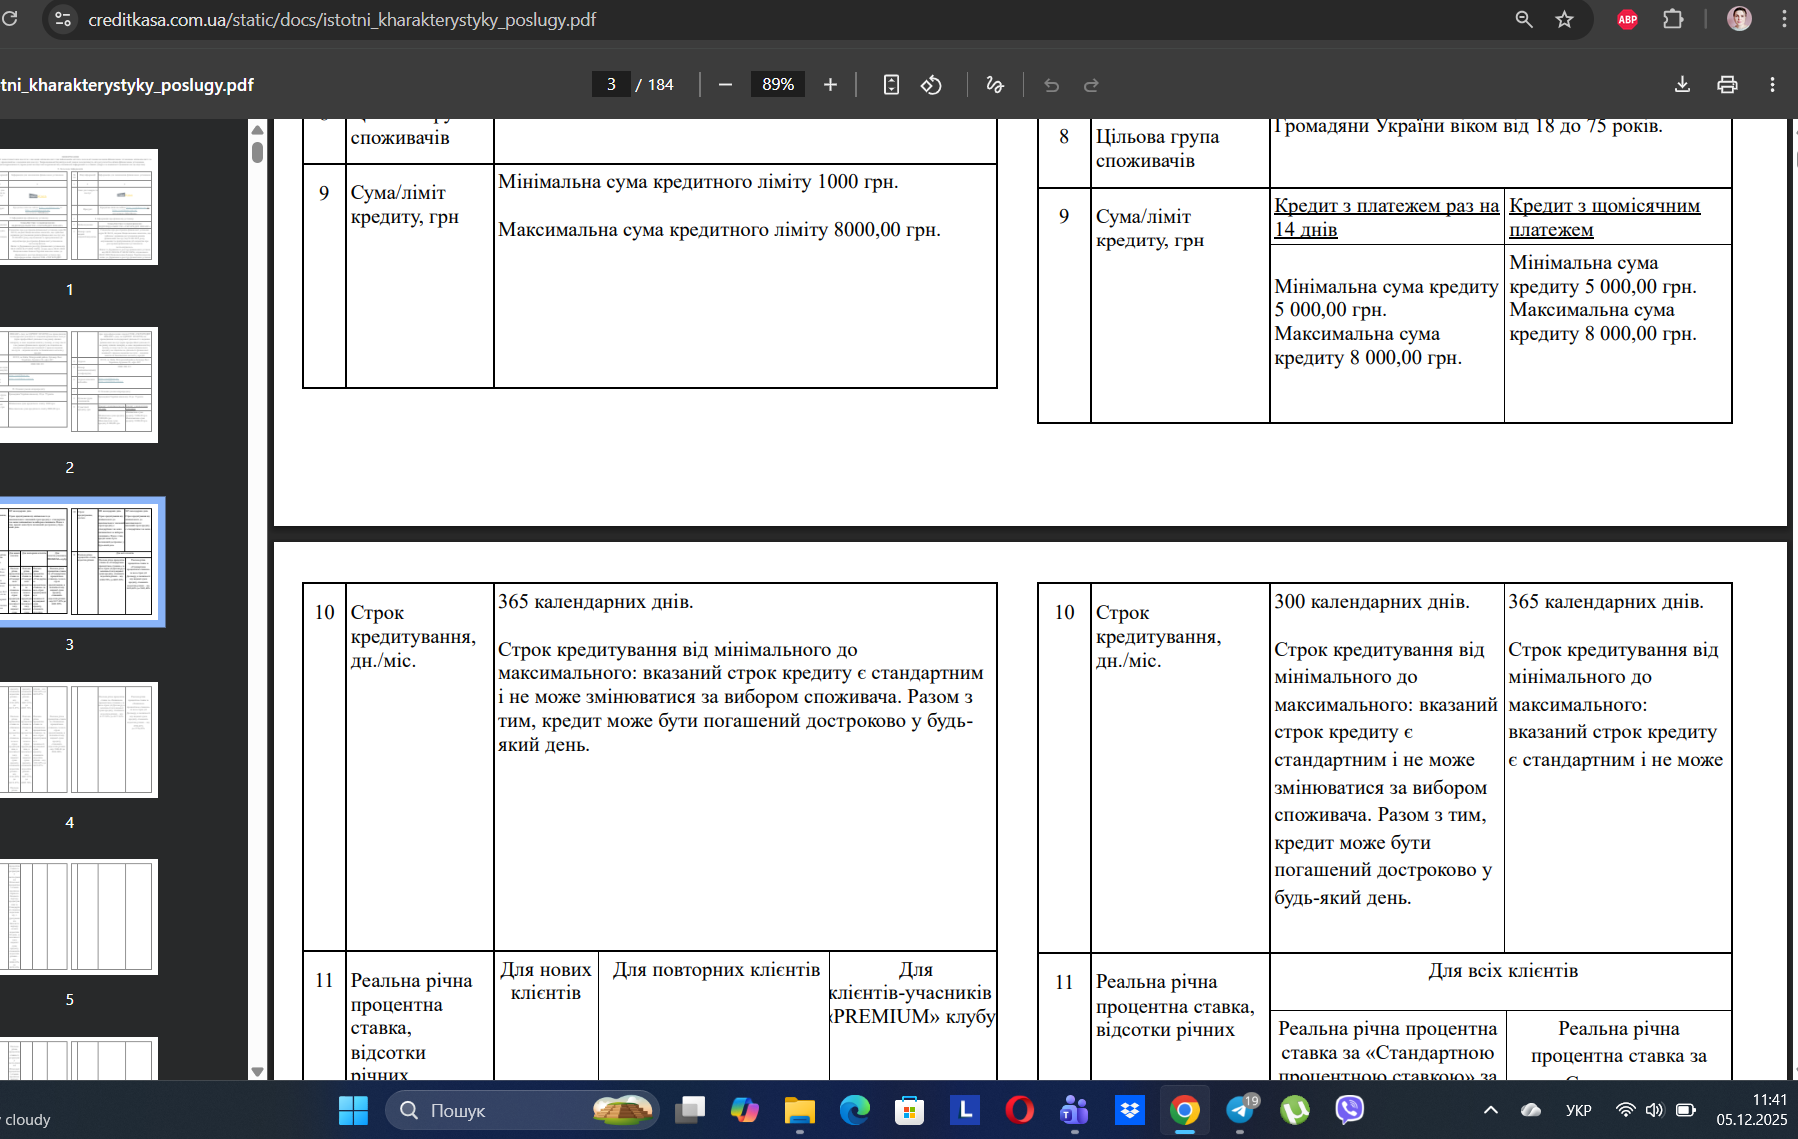Viewport: 1798px width, 1139px height.
Task: Click the thumbnail sidebar scrollbar handle
Action: point(257,152)
